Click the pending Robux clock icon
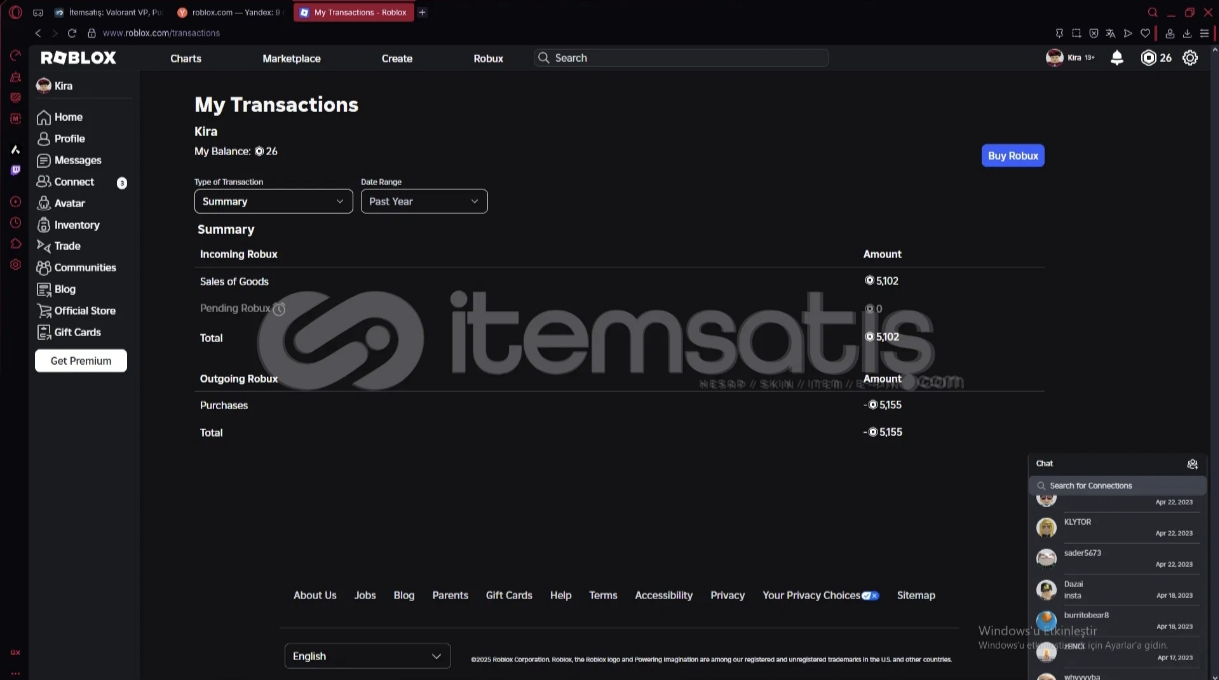The width and height of the screenshot is (1219, 680). click(279, 309)
